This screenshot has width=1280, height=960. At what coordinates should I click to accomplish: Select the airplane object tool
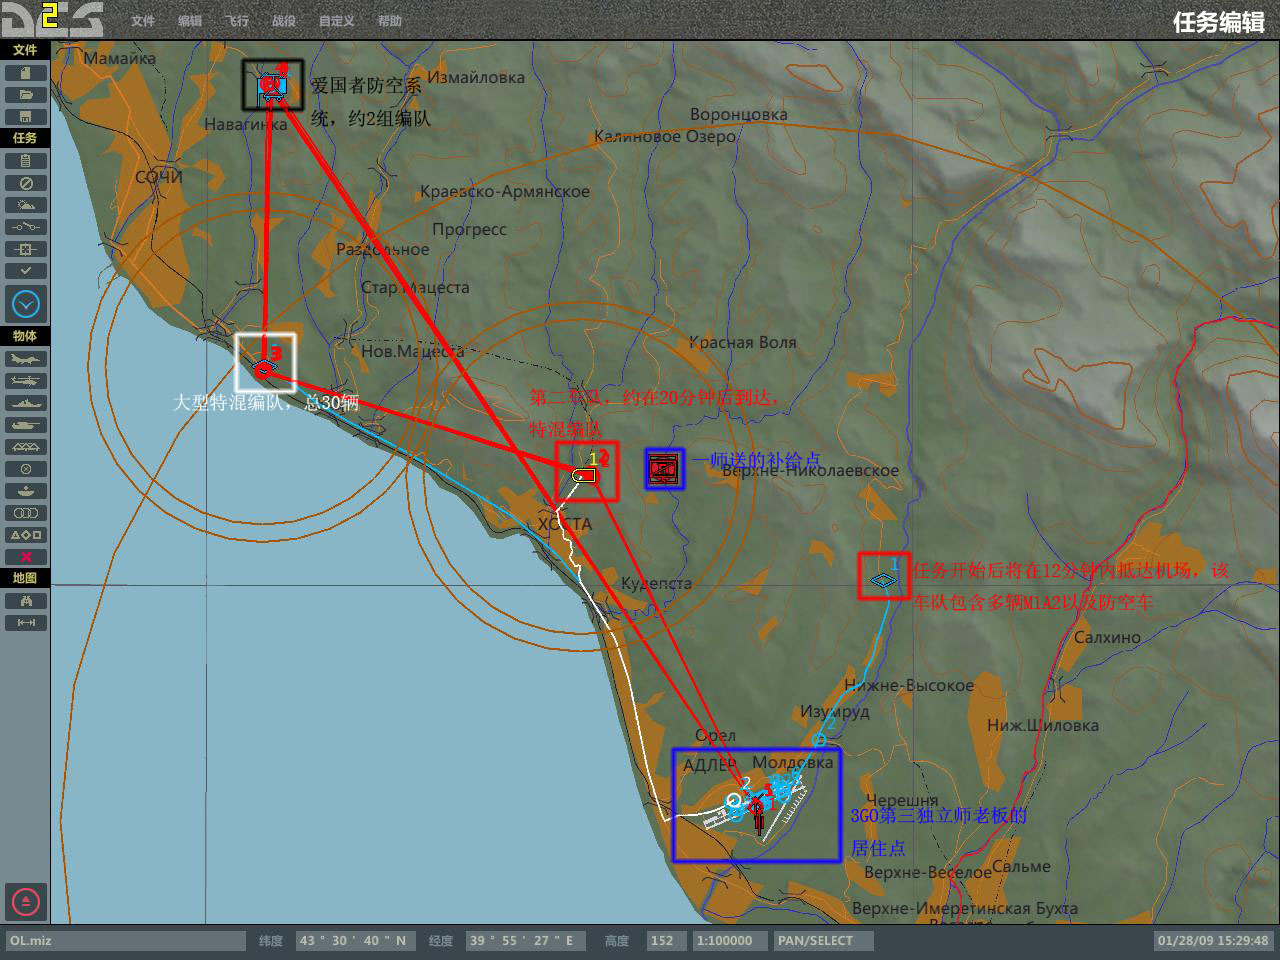[x=25, y=359]
